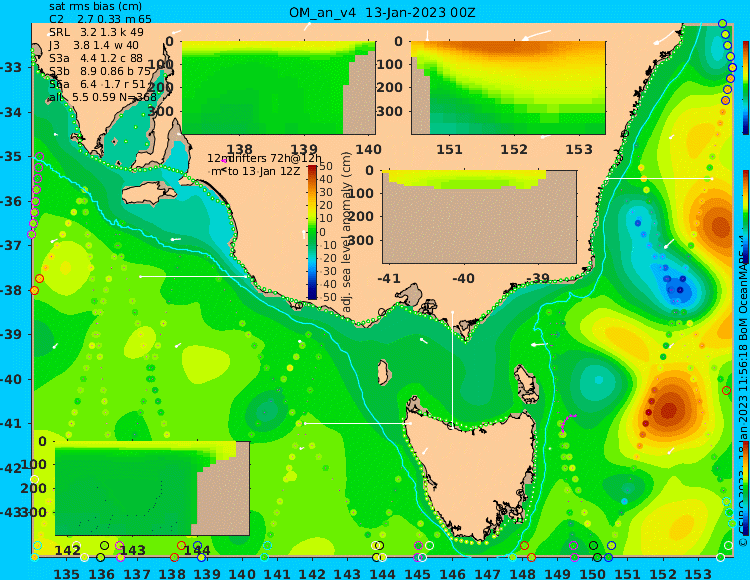The height and width of the screenshot is (580, 750).
Task: Select the 'to 13 Jan 12Z' legend text
Action: 263,171
